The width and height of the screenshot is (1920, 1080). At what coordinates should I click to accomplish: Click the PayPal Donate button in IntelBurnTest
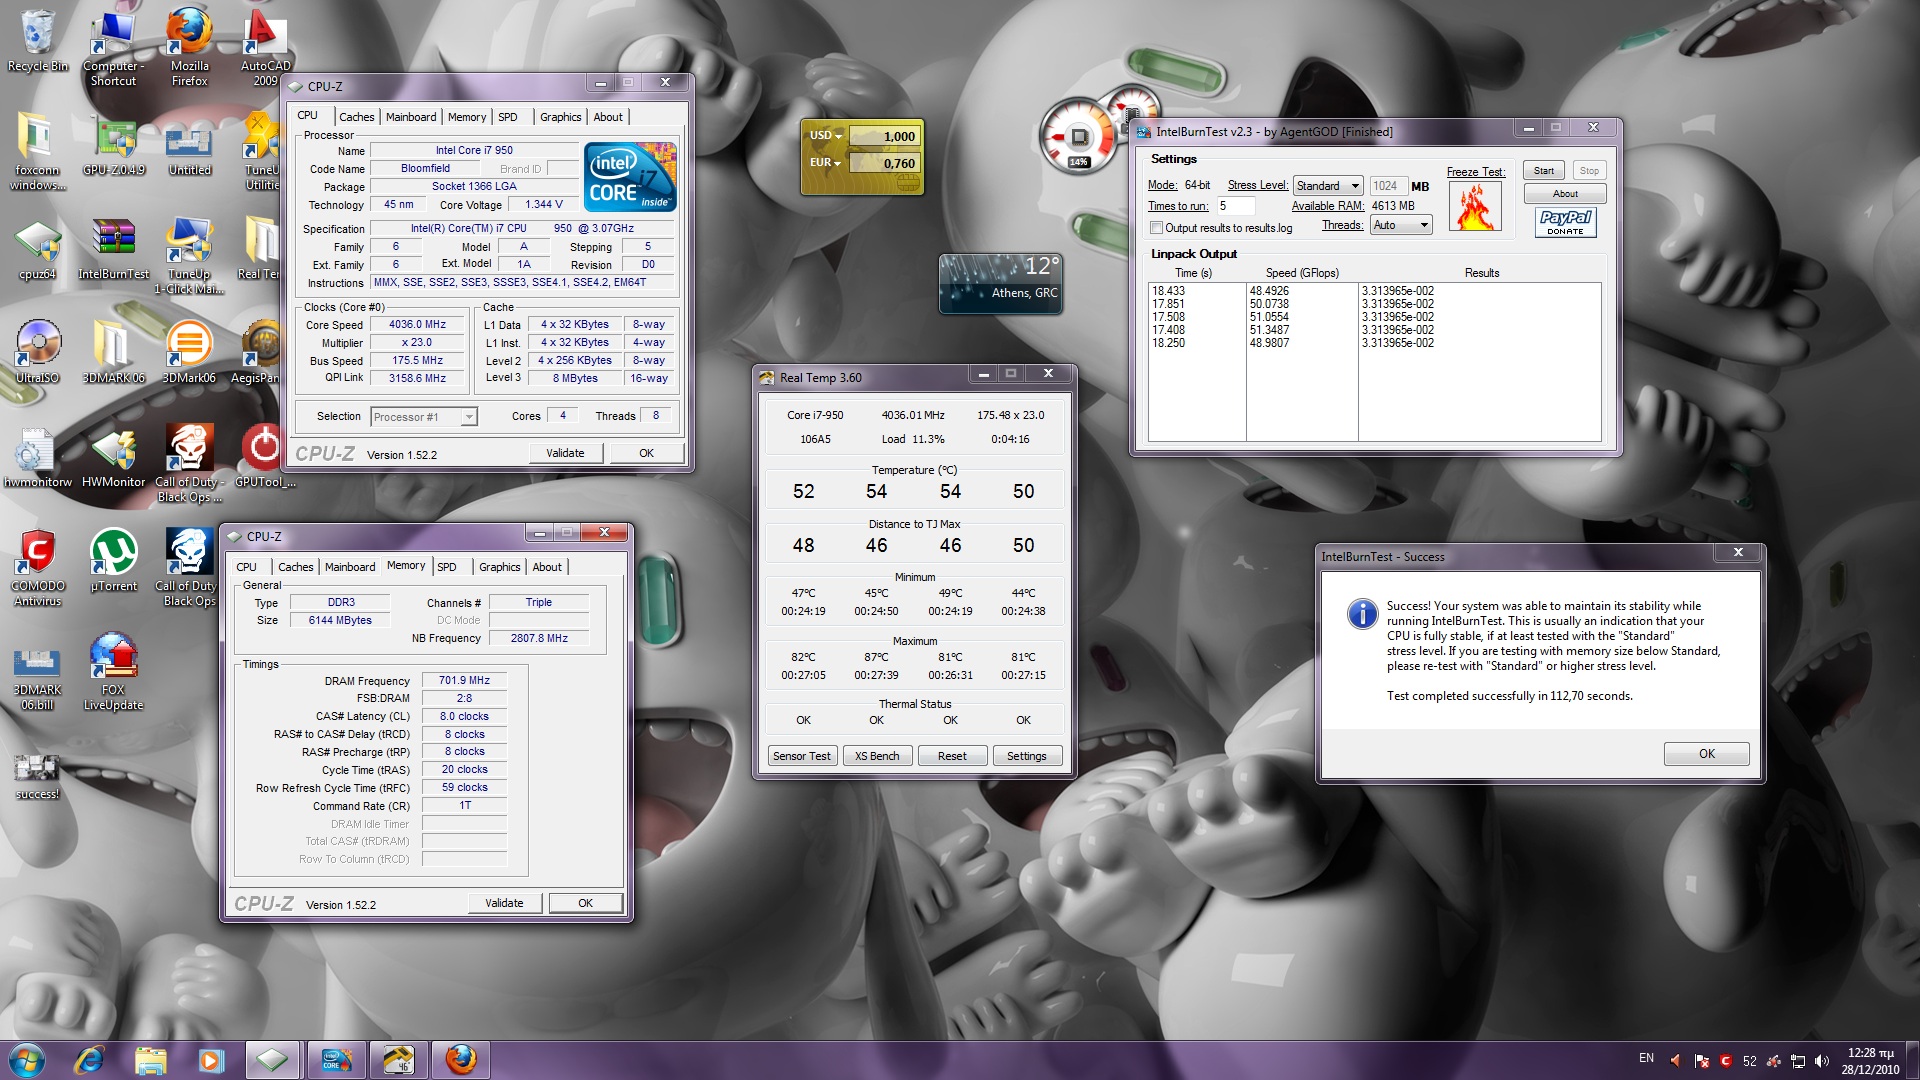(x=1565, y=222)
